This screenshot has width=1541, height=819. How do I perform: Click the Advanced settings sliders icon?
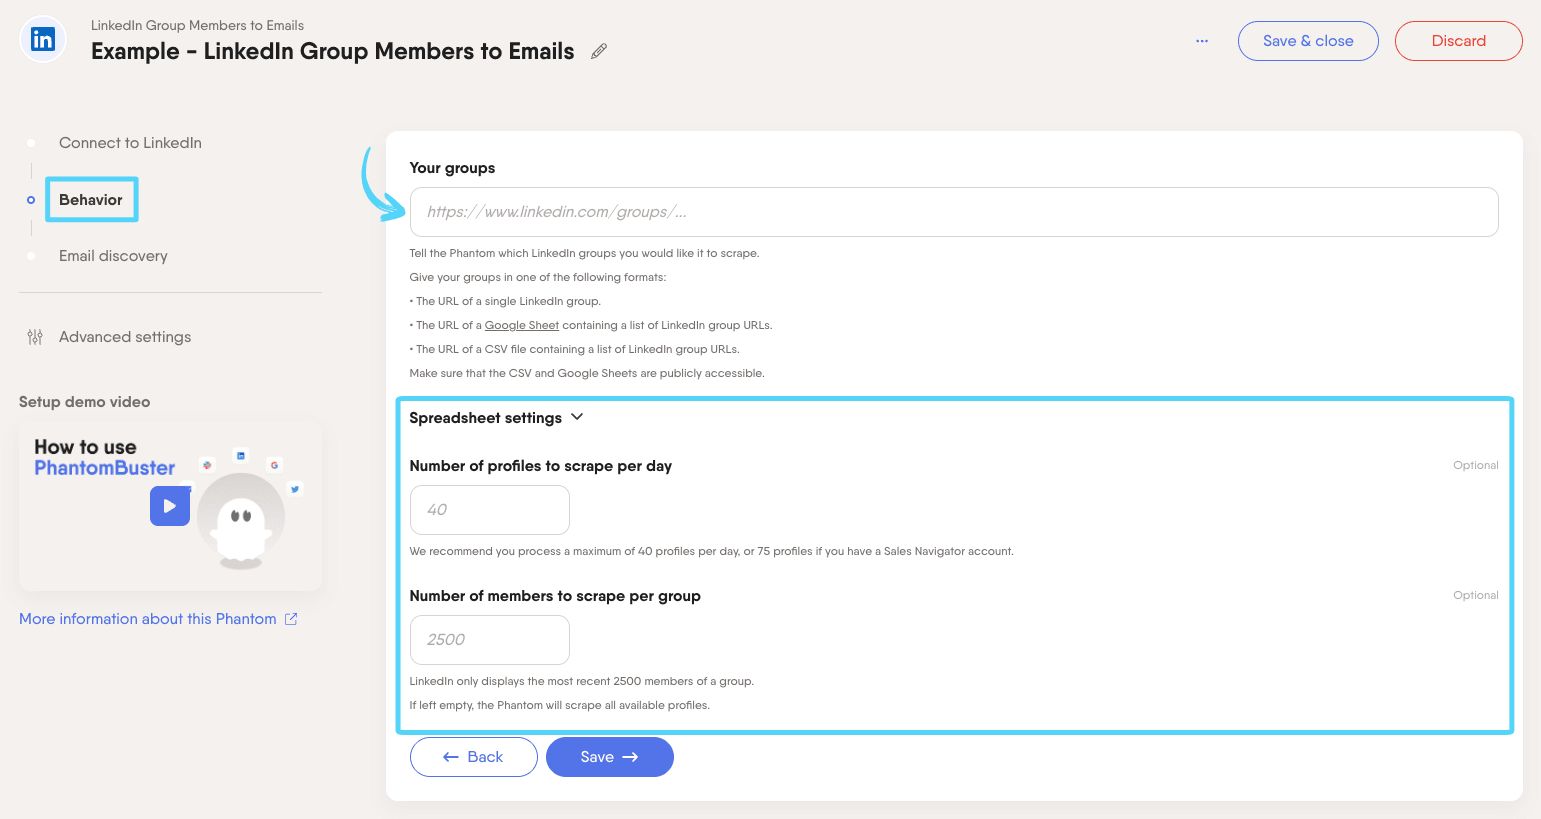(35, 337)
